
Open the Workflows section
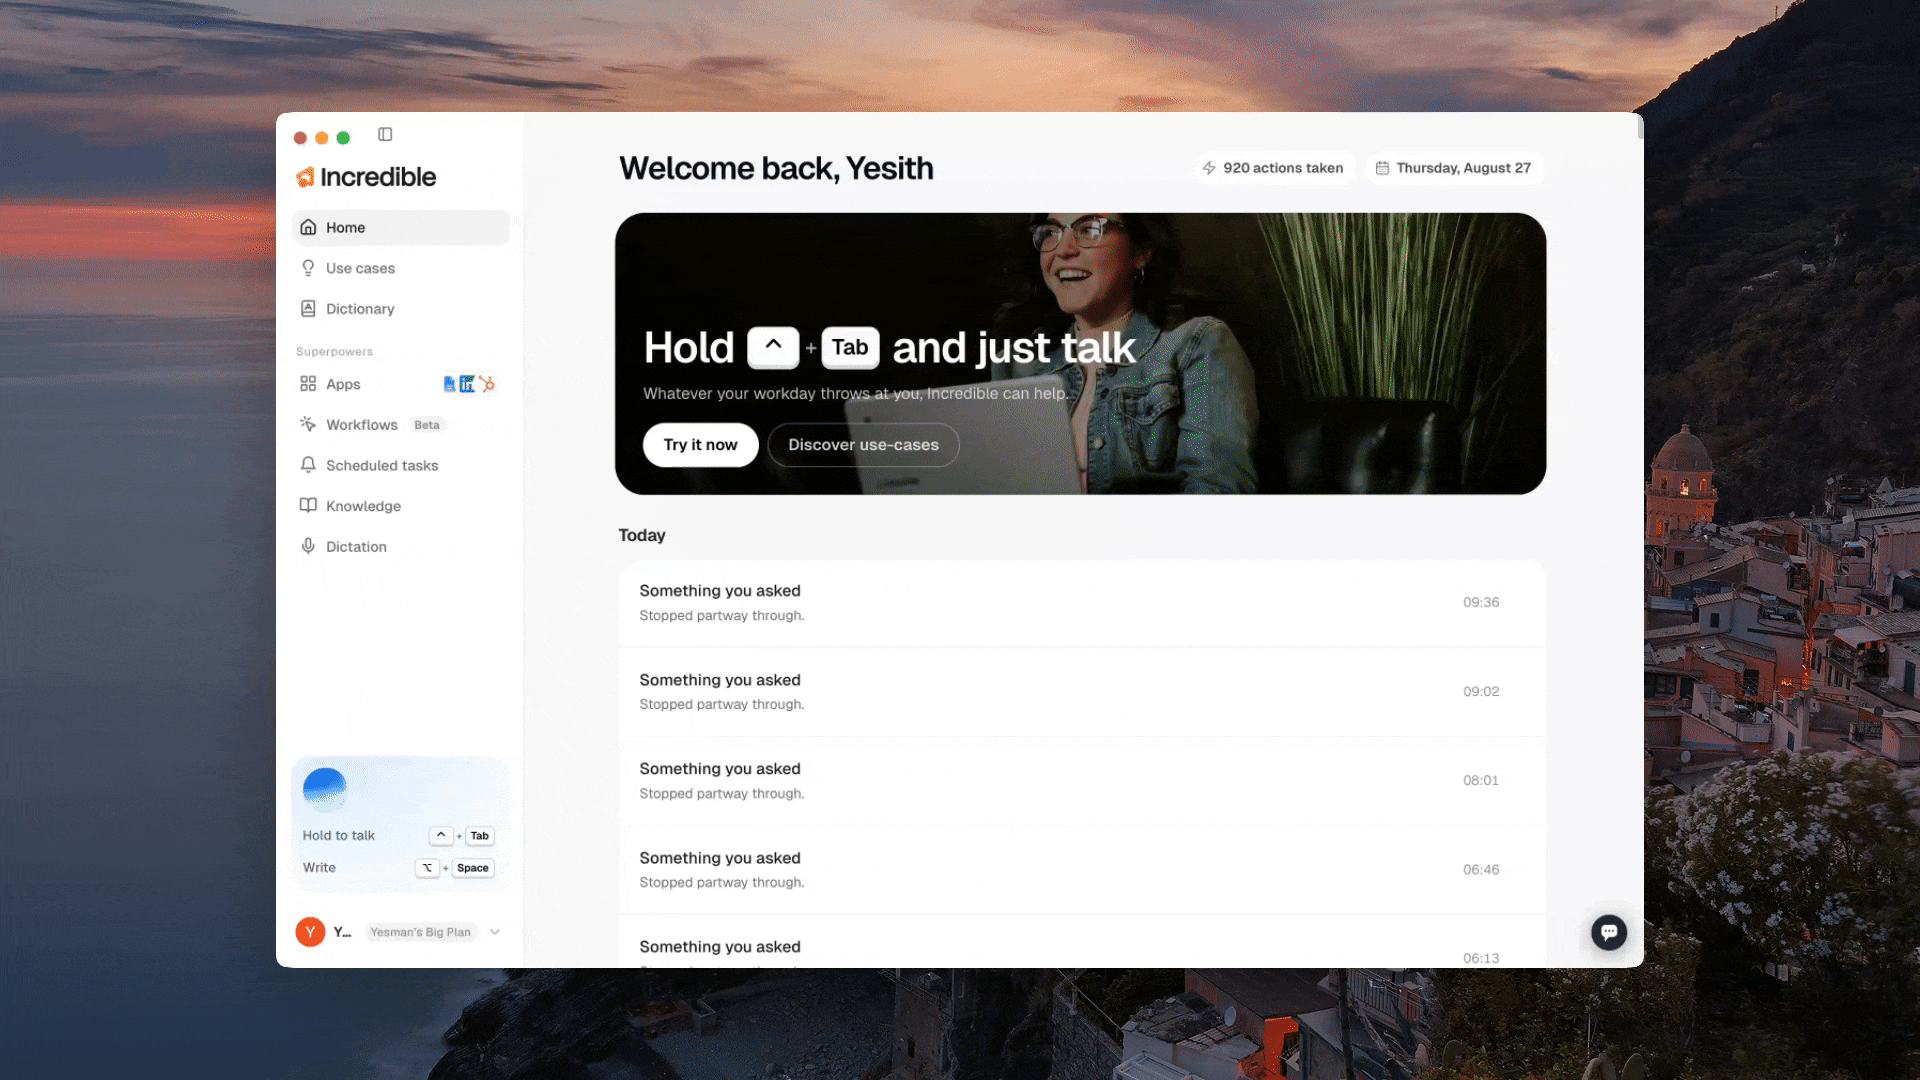click(400, 424)
